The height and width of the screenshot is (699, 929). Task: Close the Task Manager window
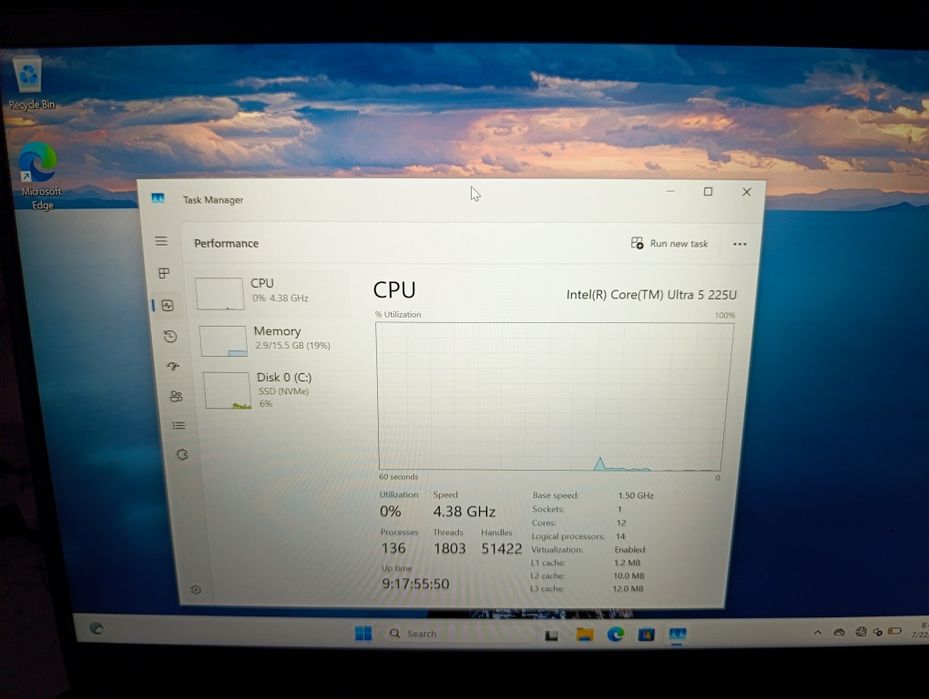click(747, 192)
